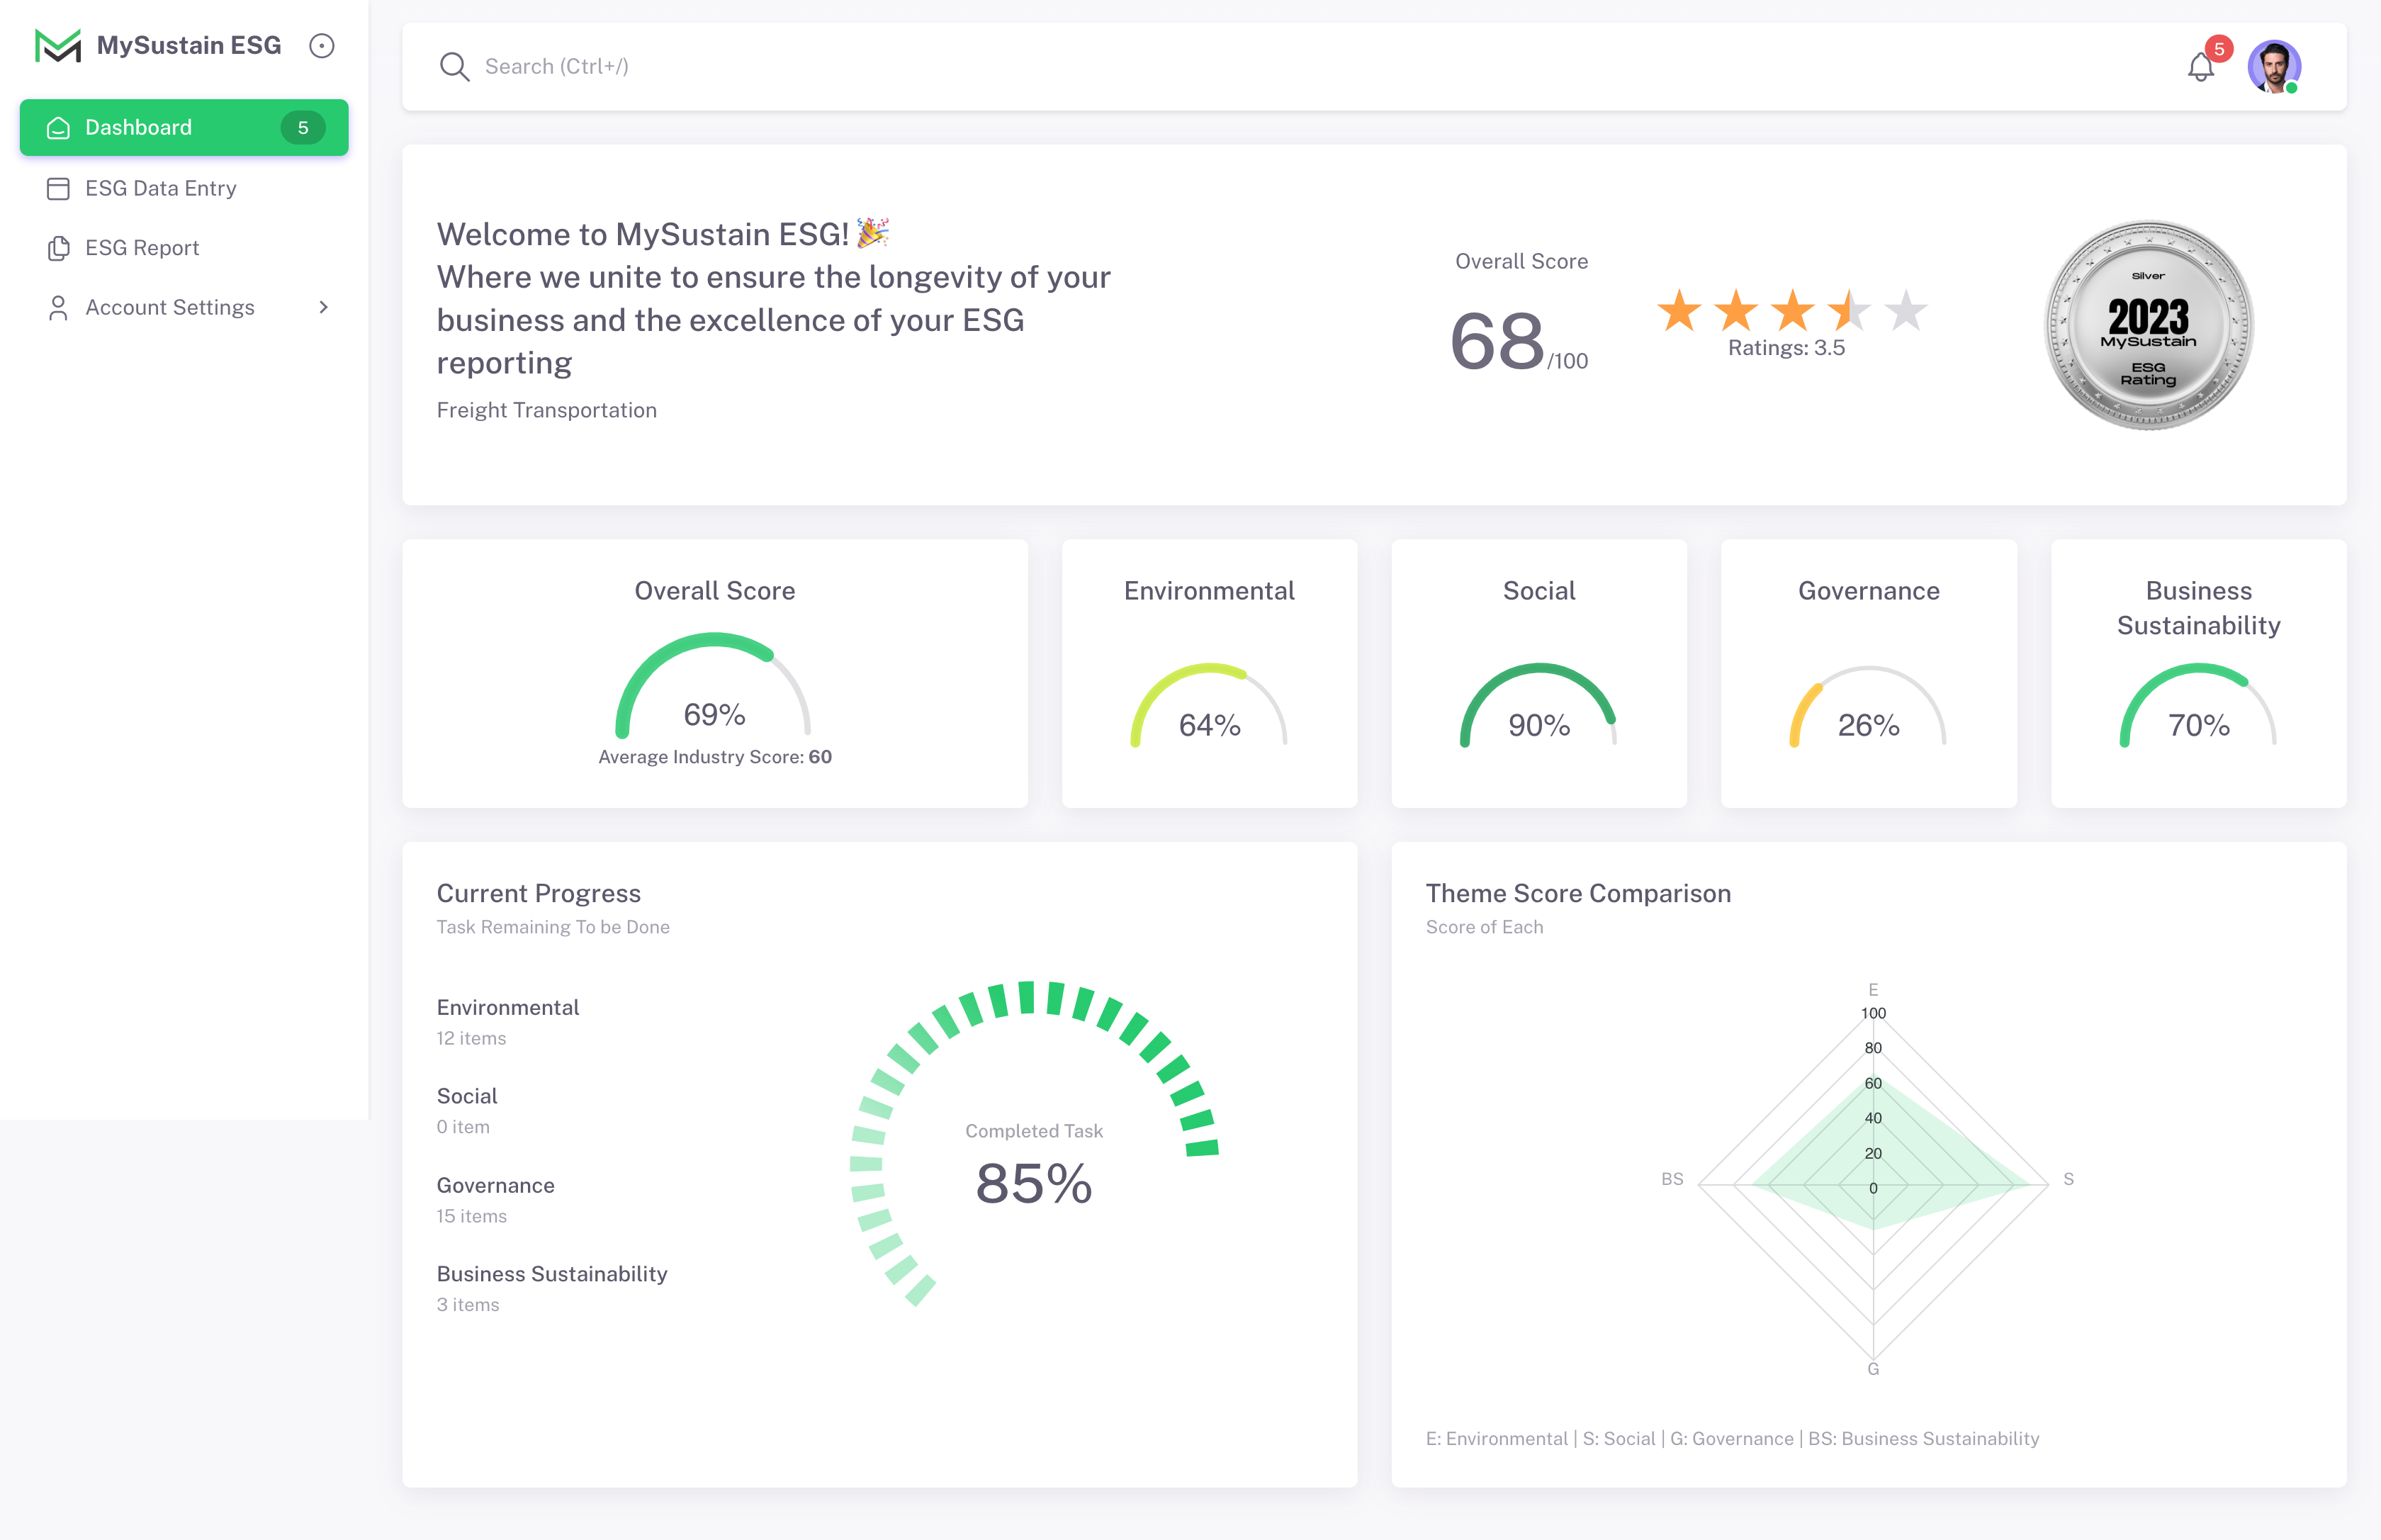Image resolution: width=2381 pixels, height=1540 pixels.
Task: Click the radar chart BS axis label
Action: [1672, 1179]
